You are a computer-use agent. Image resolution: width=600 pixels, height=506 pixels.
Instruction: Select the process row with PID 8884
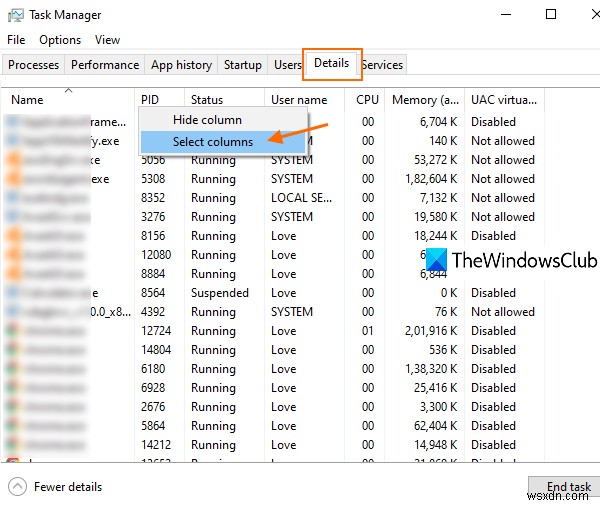[x=272, y=274]
